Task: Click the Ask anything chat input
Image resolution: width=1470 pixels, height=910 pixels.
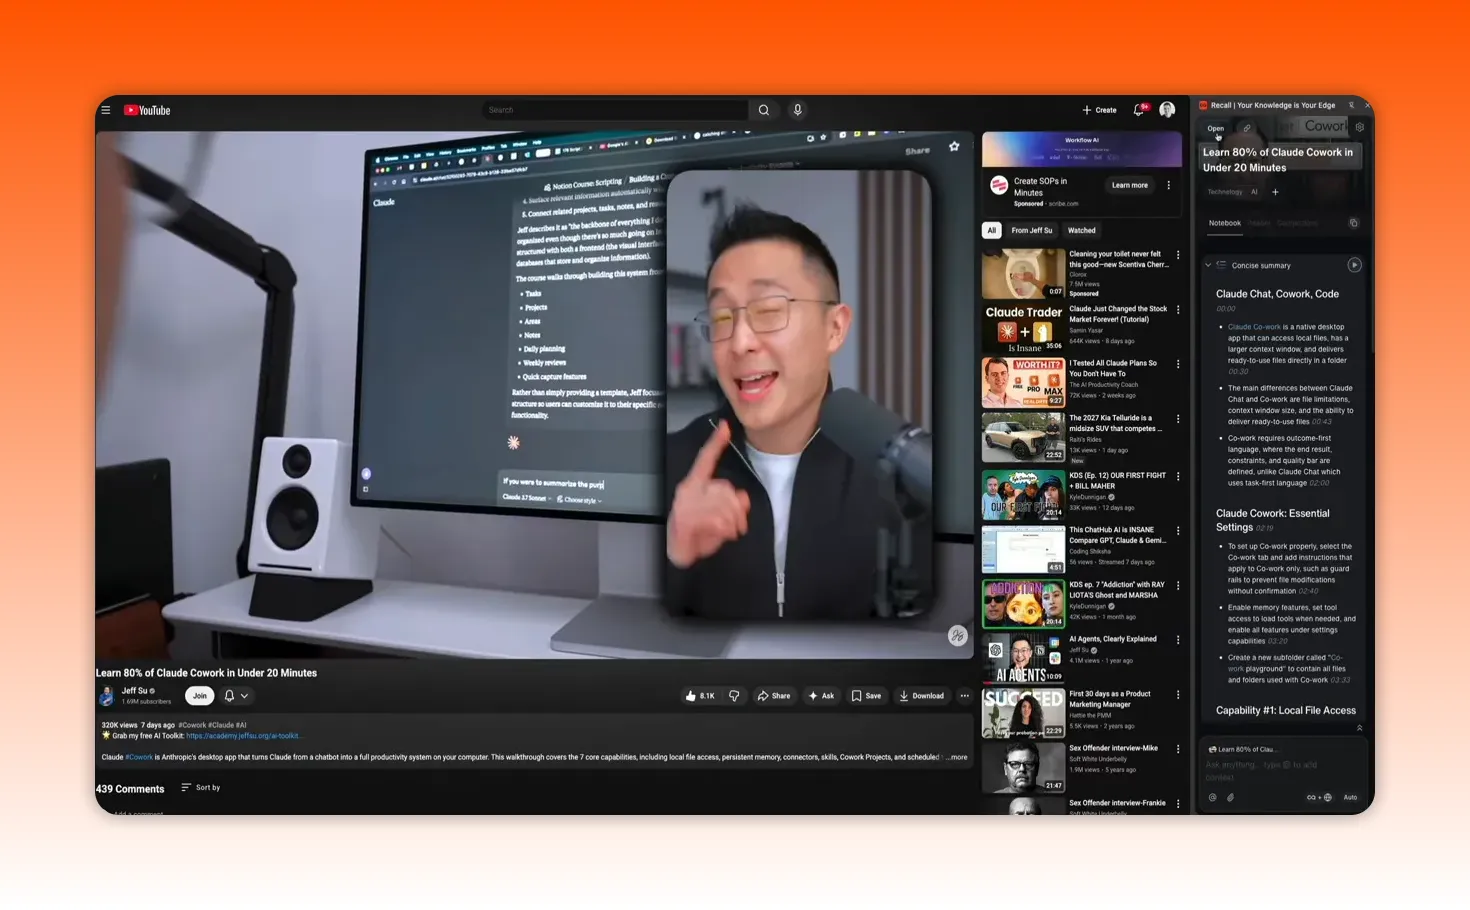Action: (1282, 770)
